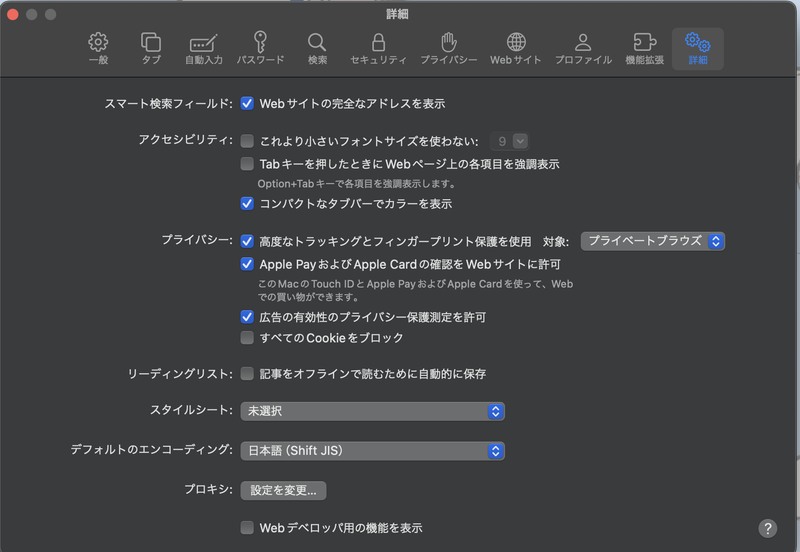
Task: Click the 設定を変更... proxy button
Action: 284,490
